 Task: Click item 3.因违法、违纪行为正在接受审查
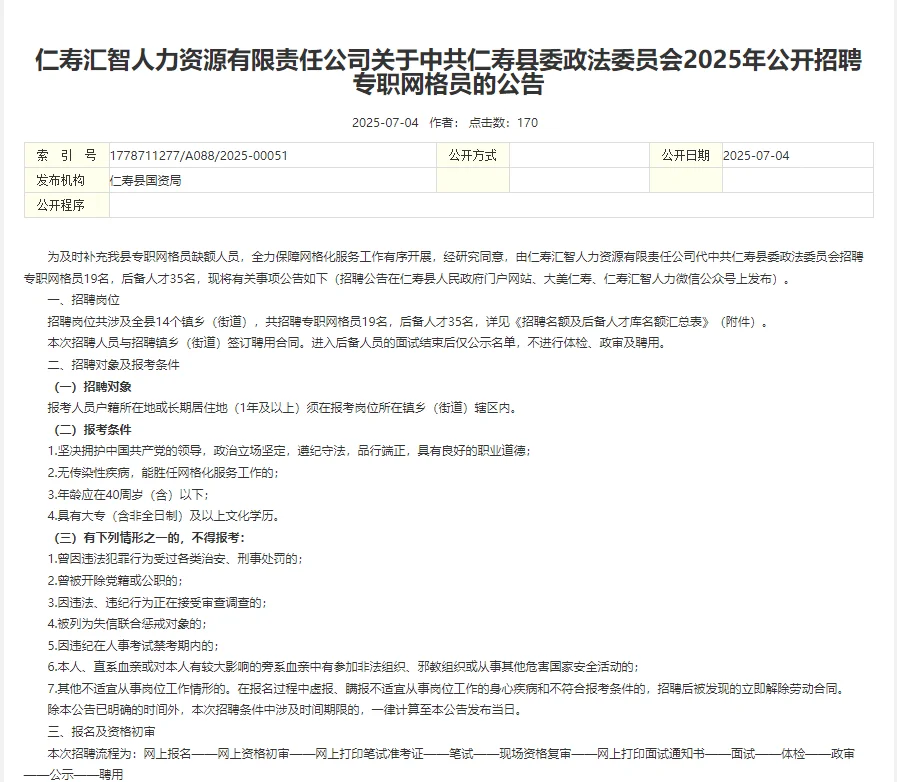tap(157, 602)
